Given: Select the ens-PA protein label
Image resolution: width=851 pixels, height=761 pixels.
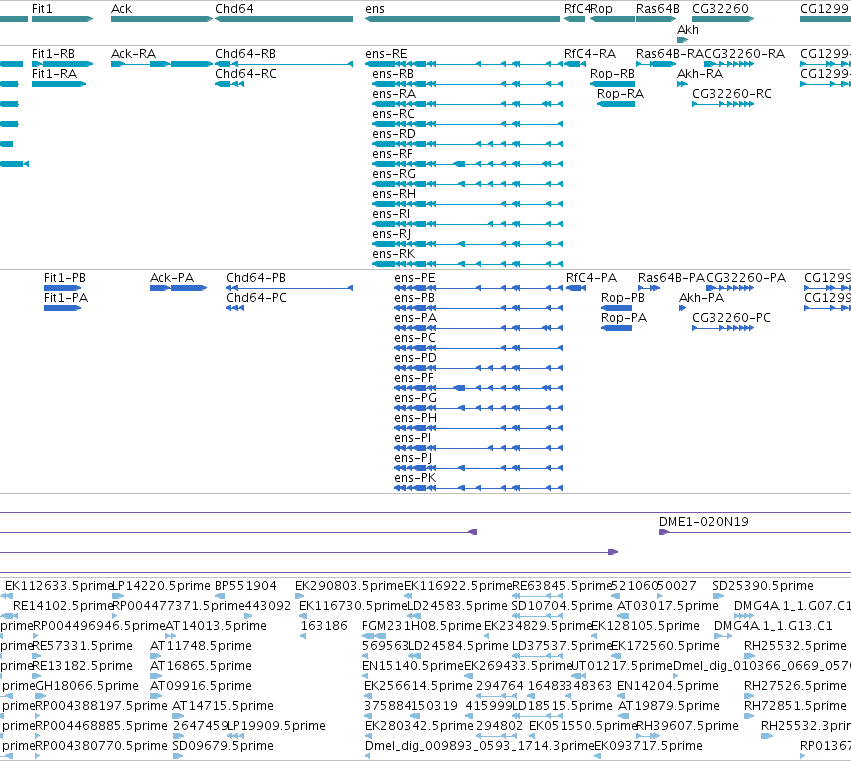Looking at the screenshot, I should (x=416, y=318).
